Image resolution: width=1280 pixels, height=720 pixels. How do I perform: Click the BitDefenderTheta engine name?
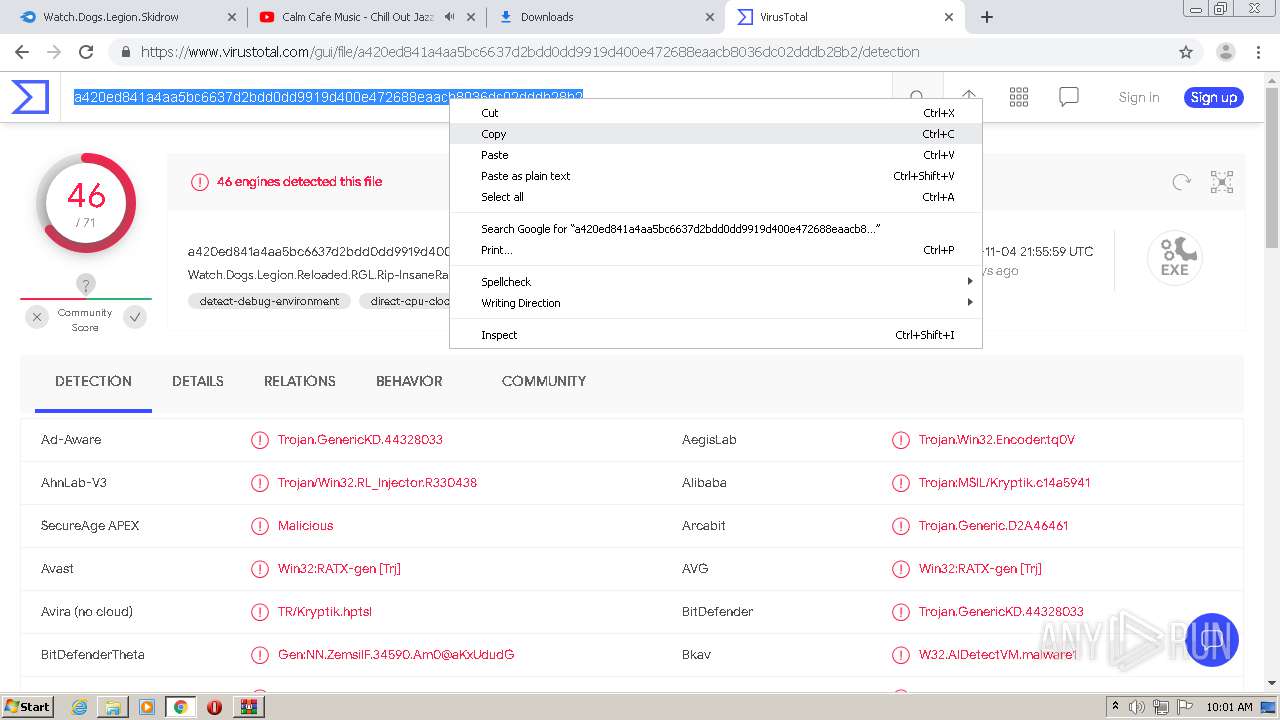pos(93,655)
